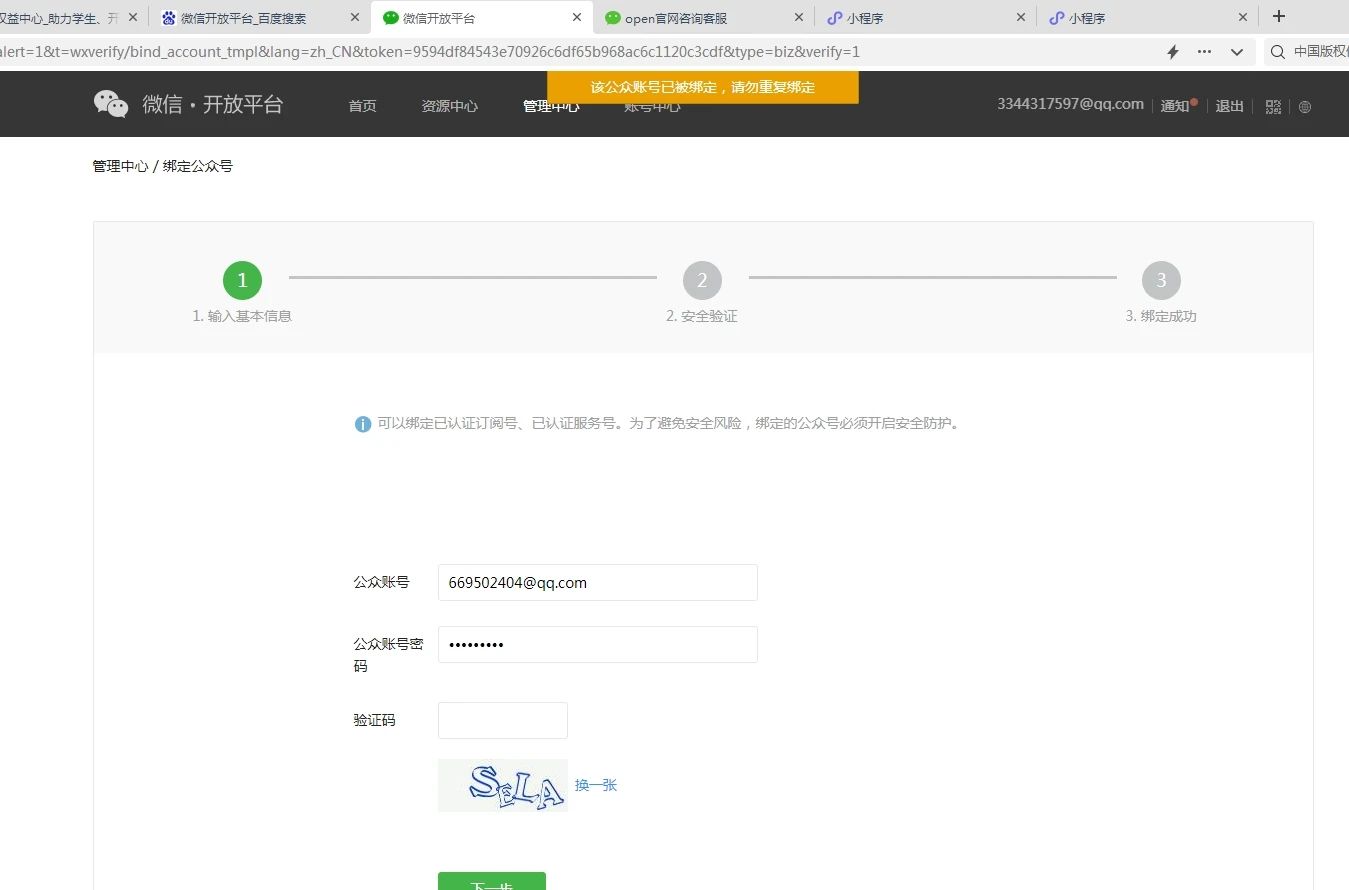Click step 2 circle 安全验证

point(702,281)
